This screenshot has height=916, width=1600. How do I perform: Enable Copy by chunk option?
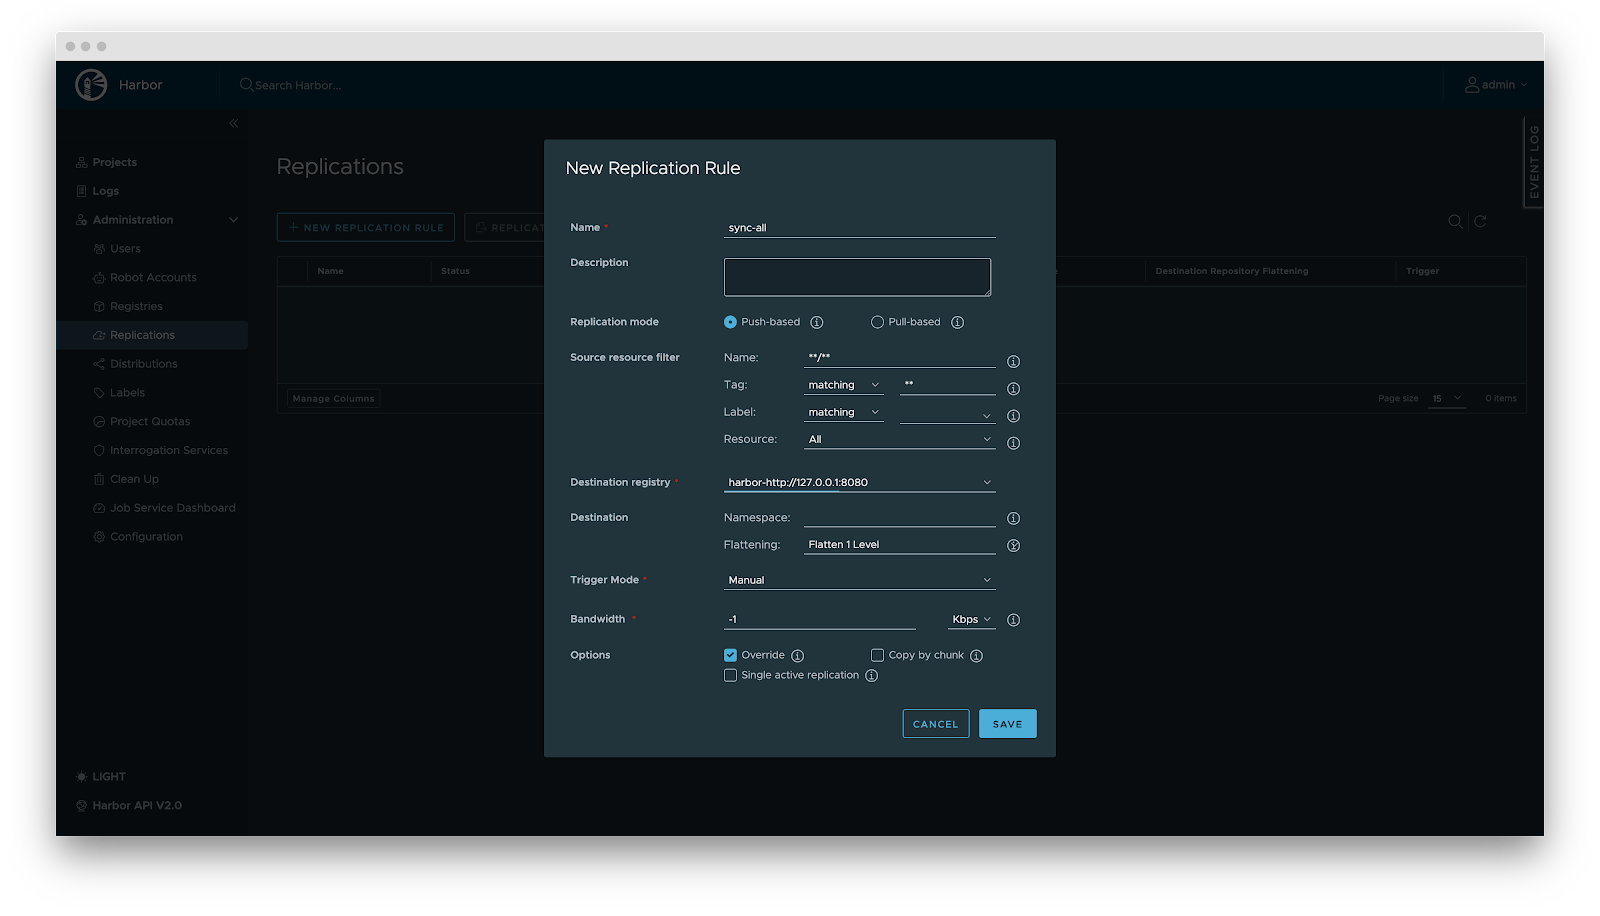point(877,655)
